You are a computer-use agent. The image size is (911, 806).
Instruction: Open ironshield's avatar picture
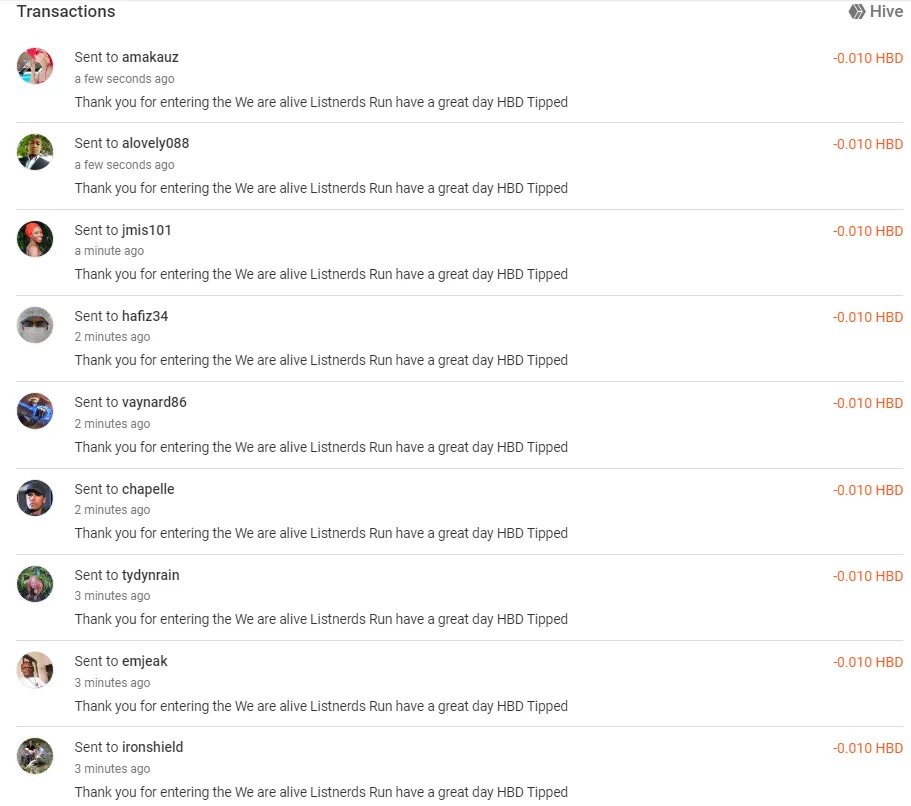pyautogui.click(x=35, y=756)
